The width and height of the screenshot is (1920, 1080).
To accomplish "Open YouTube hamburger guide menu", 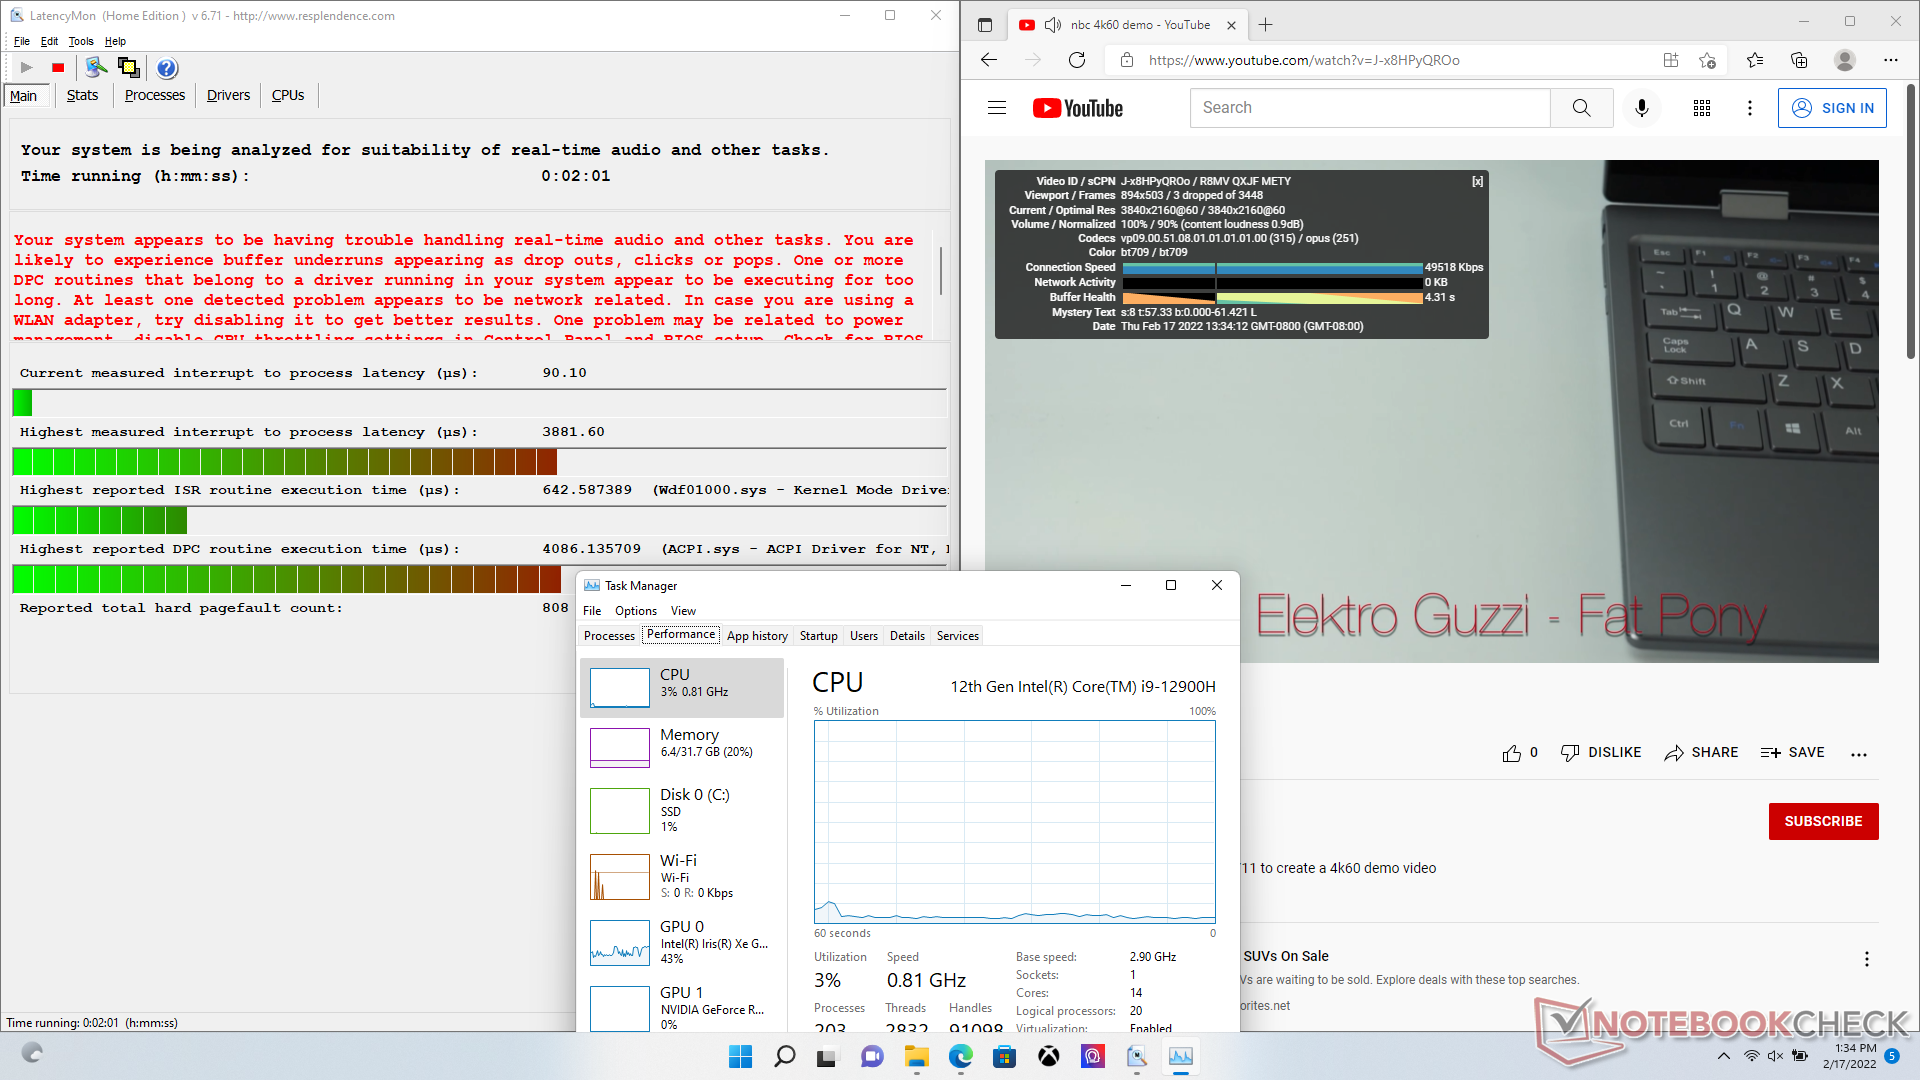I will pos(997,108).
